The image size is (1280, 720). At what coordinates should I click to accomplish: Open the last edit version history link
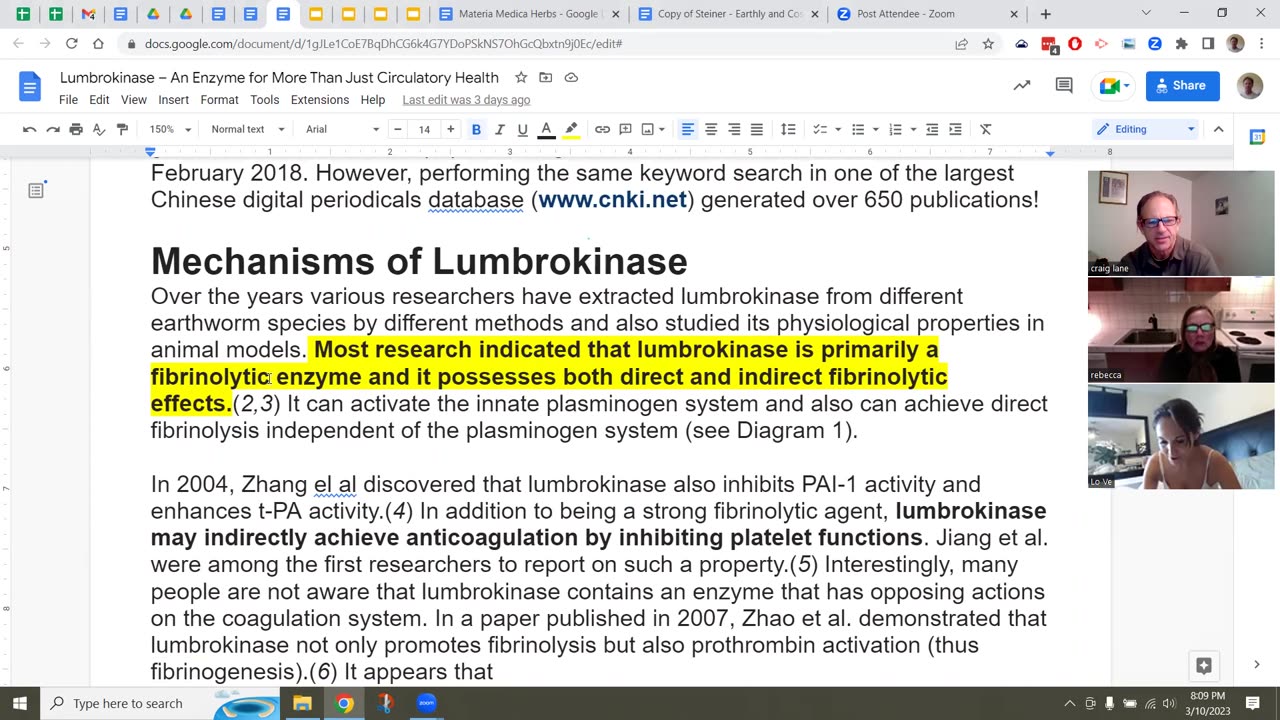(466, 100)
